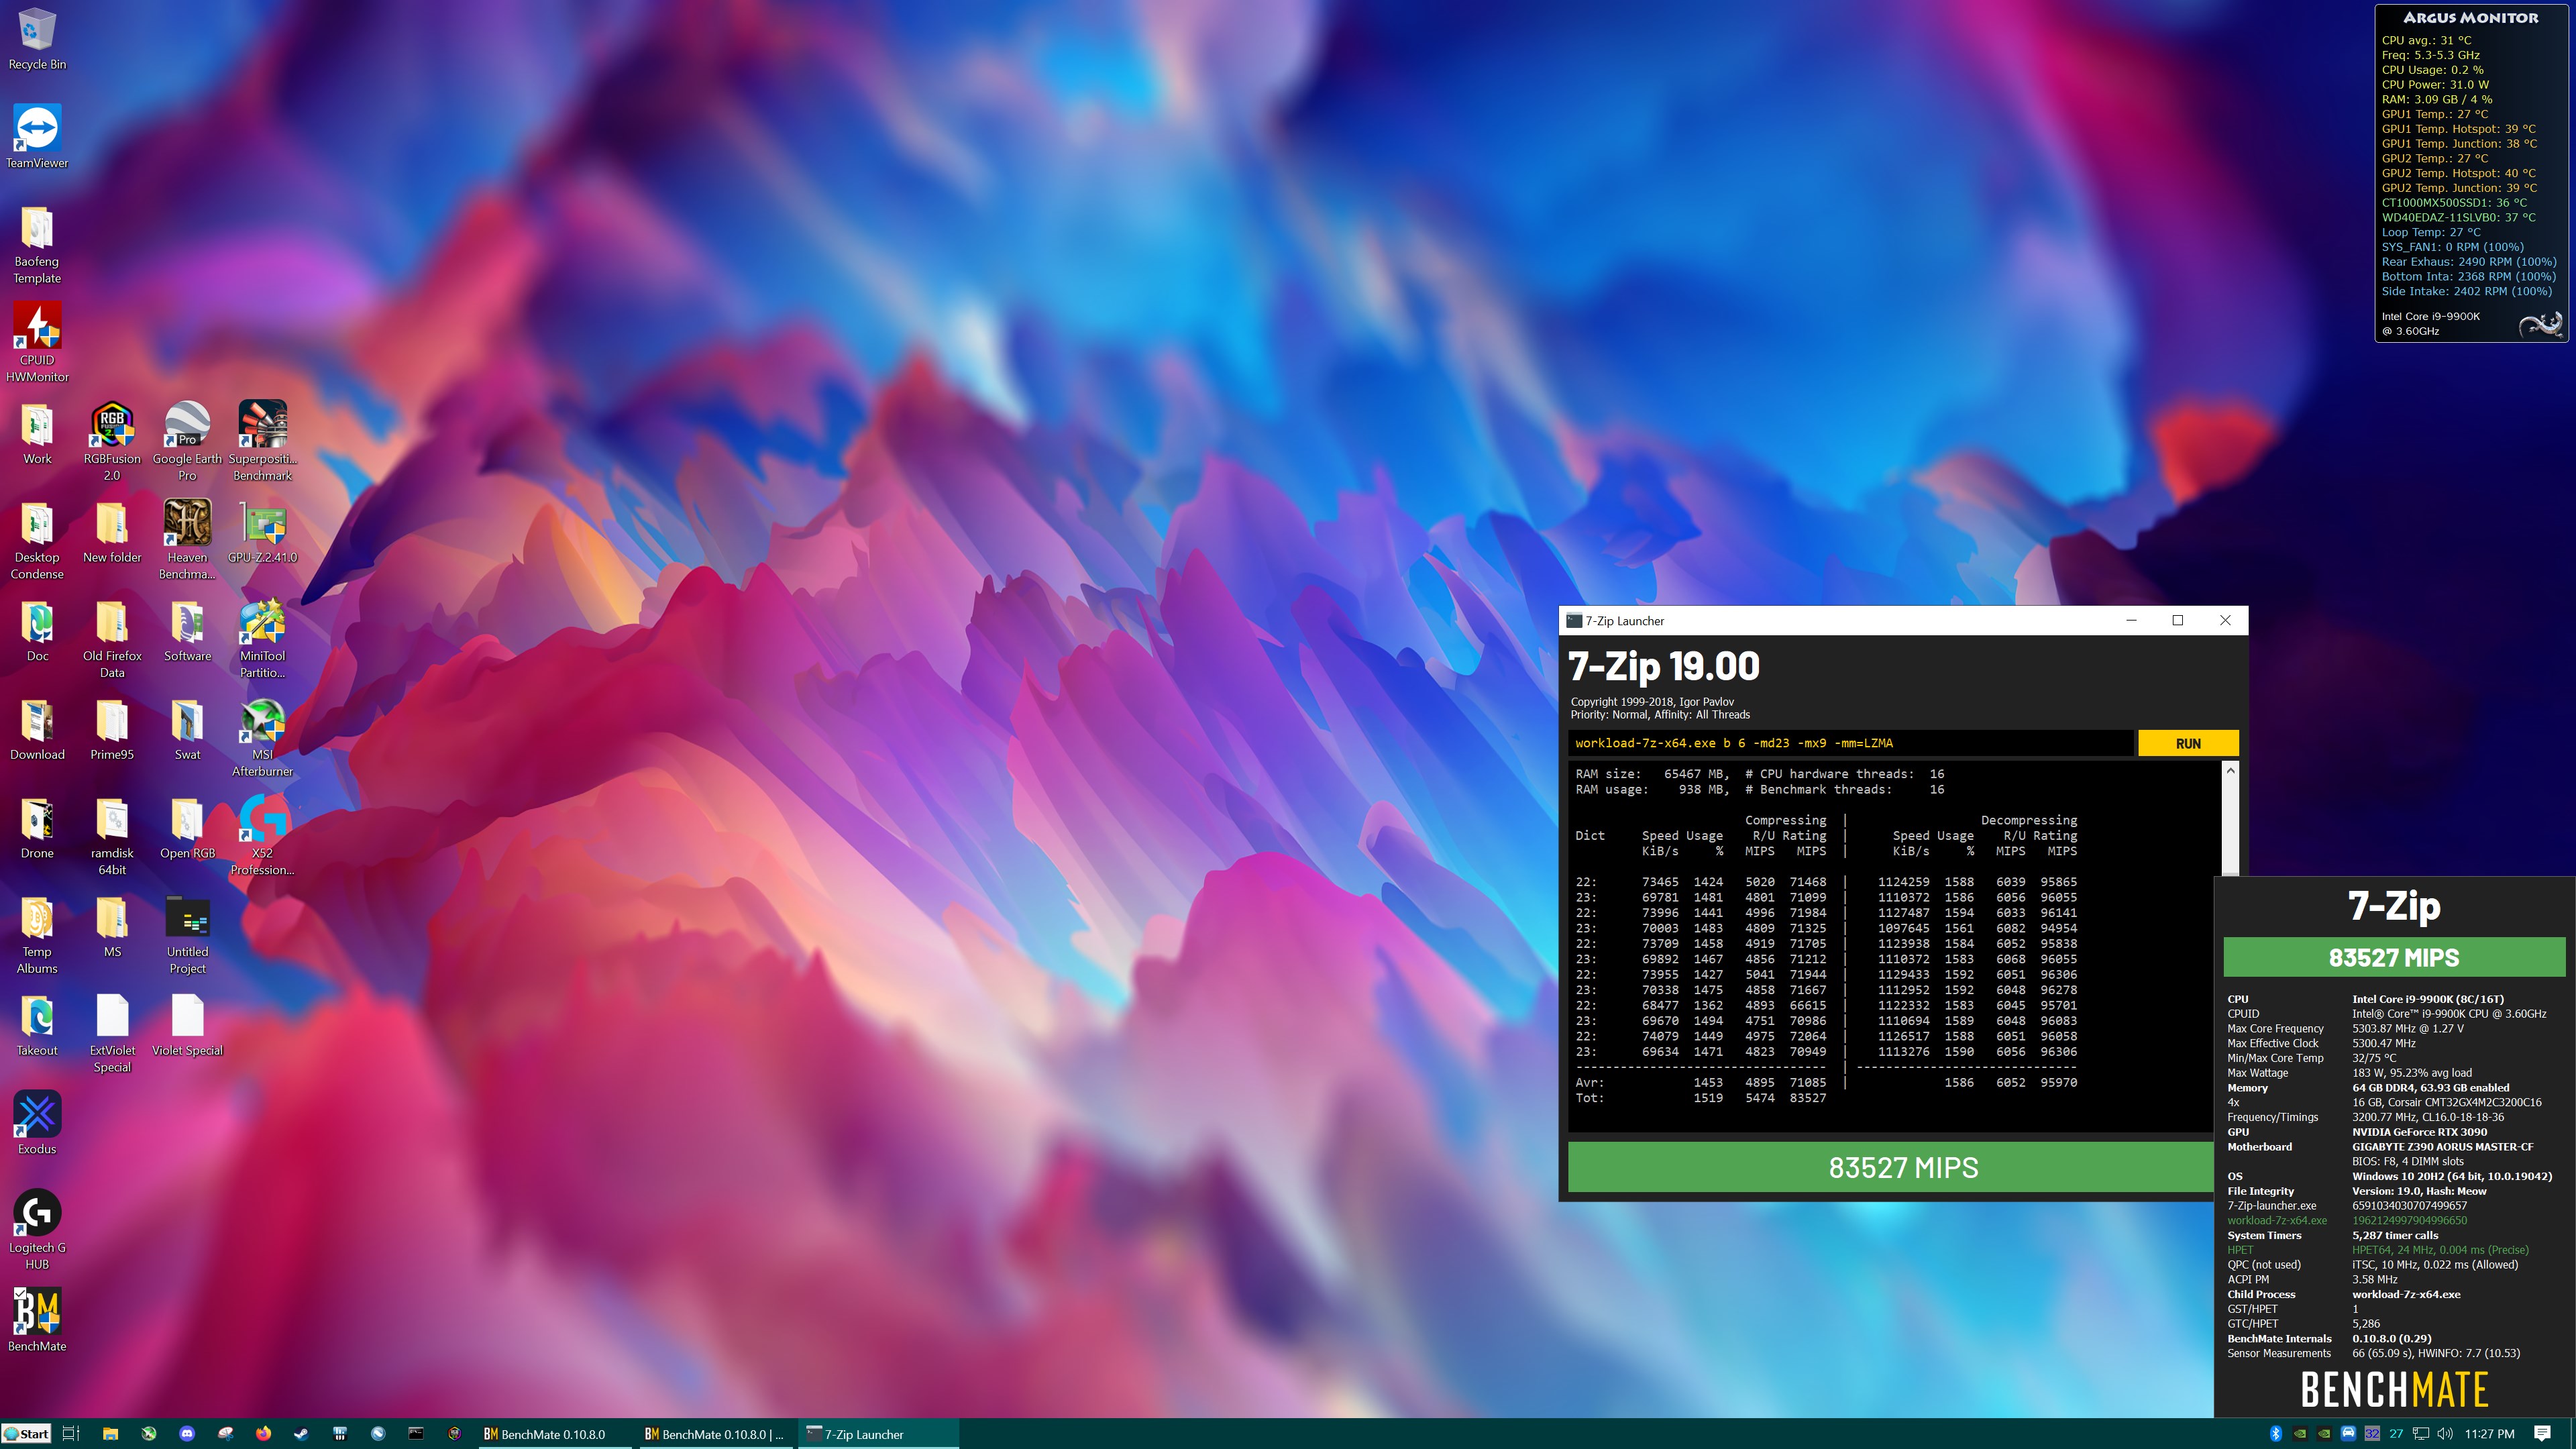Launch MiniTool Partition shortcut
Viewport: 2576px width, 1449px height.
click(262, 638)
